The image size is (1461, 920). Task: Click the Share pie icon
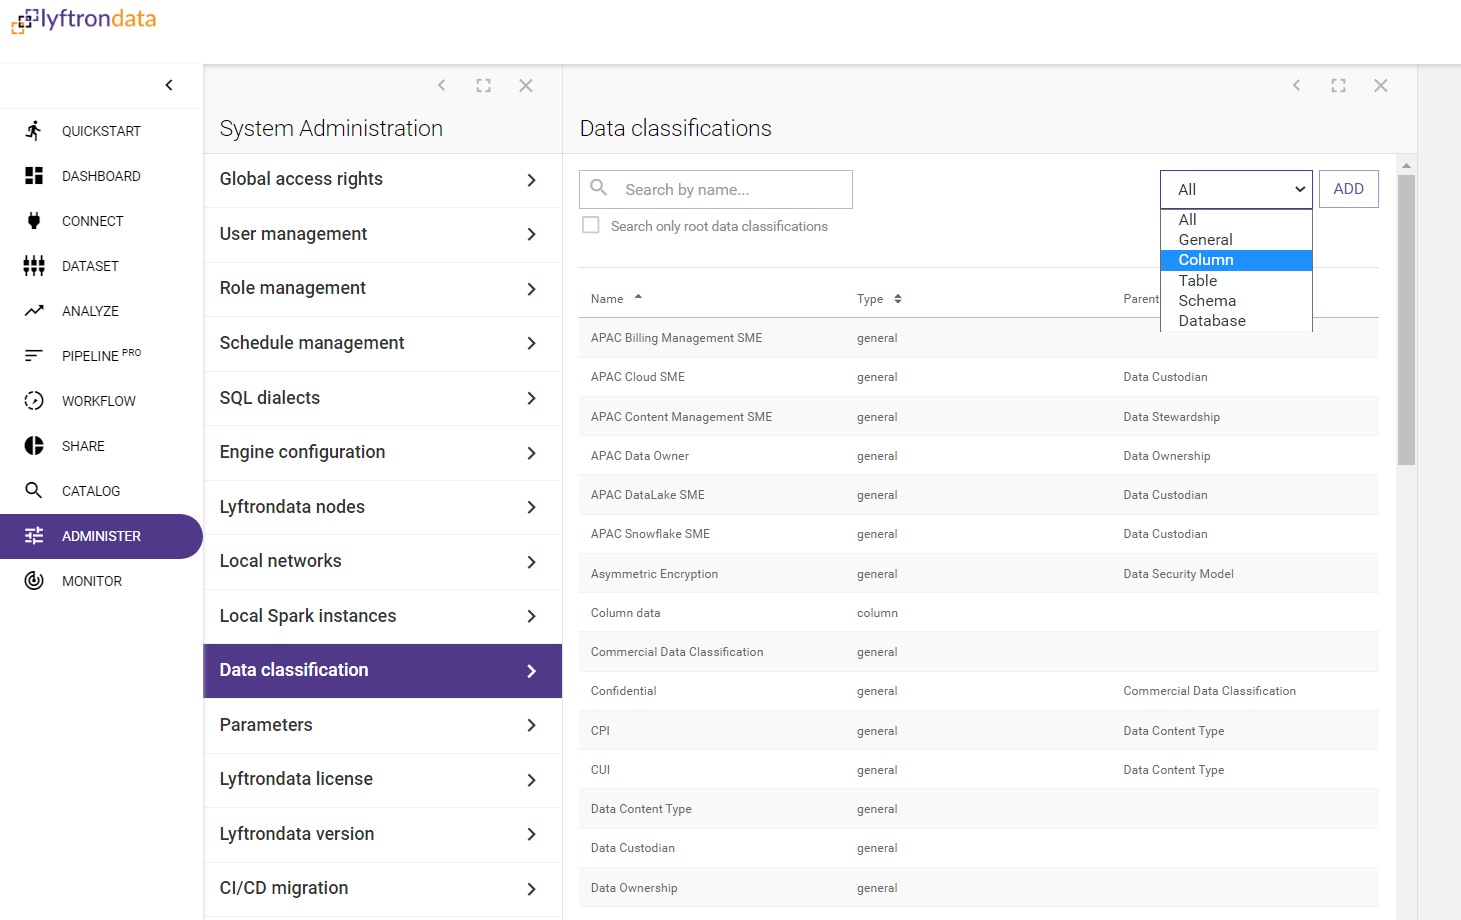click(34, 446)
